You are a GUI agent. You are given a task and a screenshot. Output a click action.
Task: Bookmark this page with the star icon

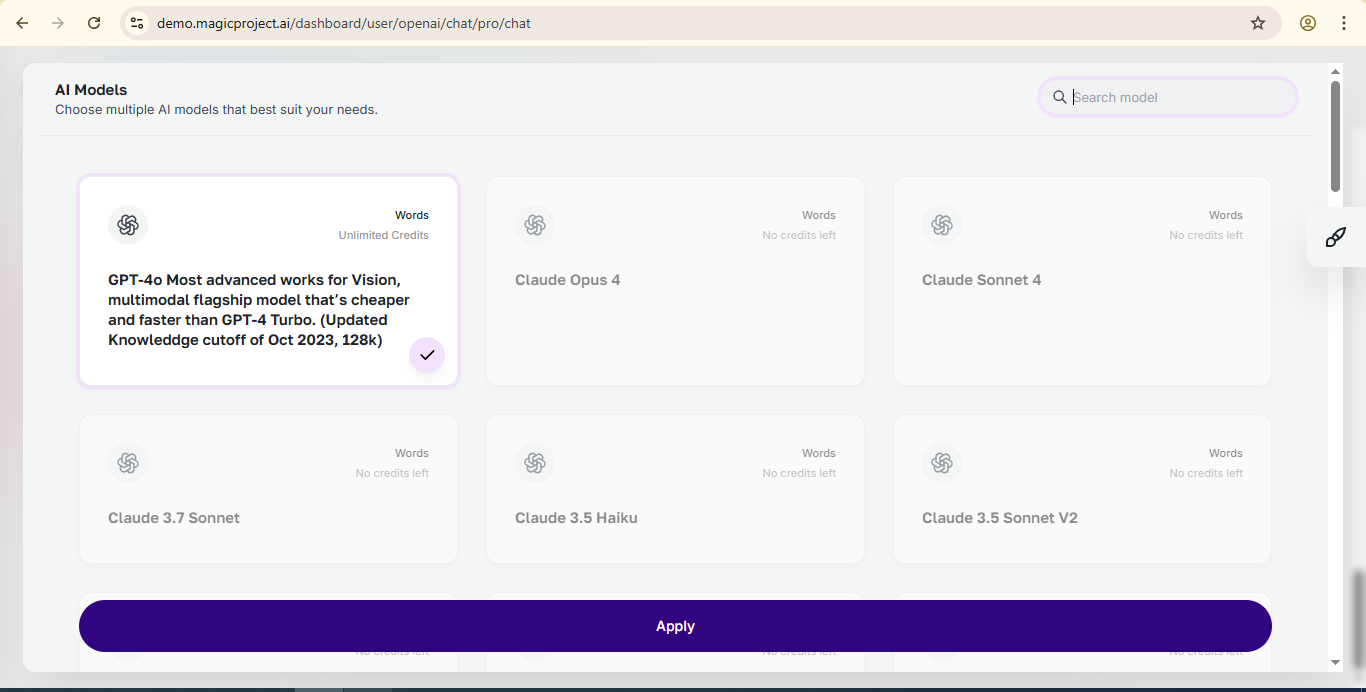1258,23
